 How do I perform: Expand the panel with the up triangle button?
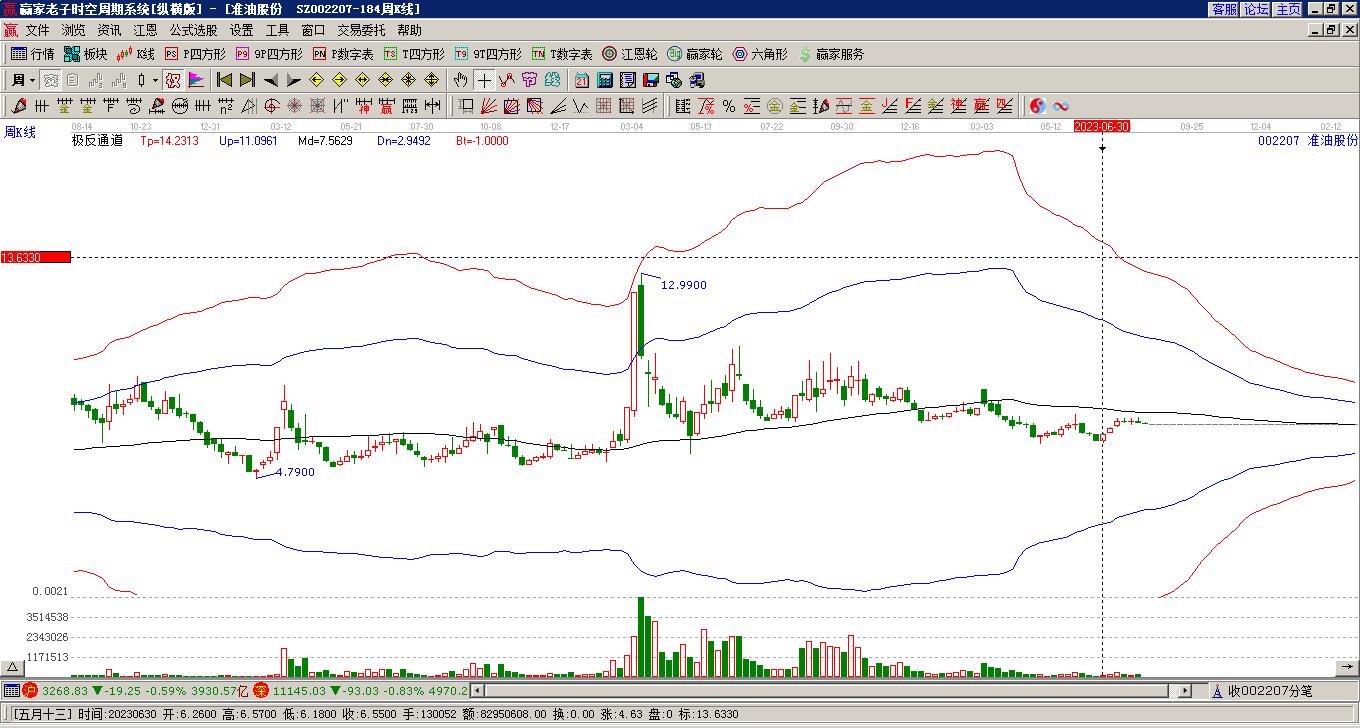coord(12,668)
